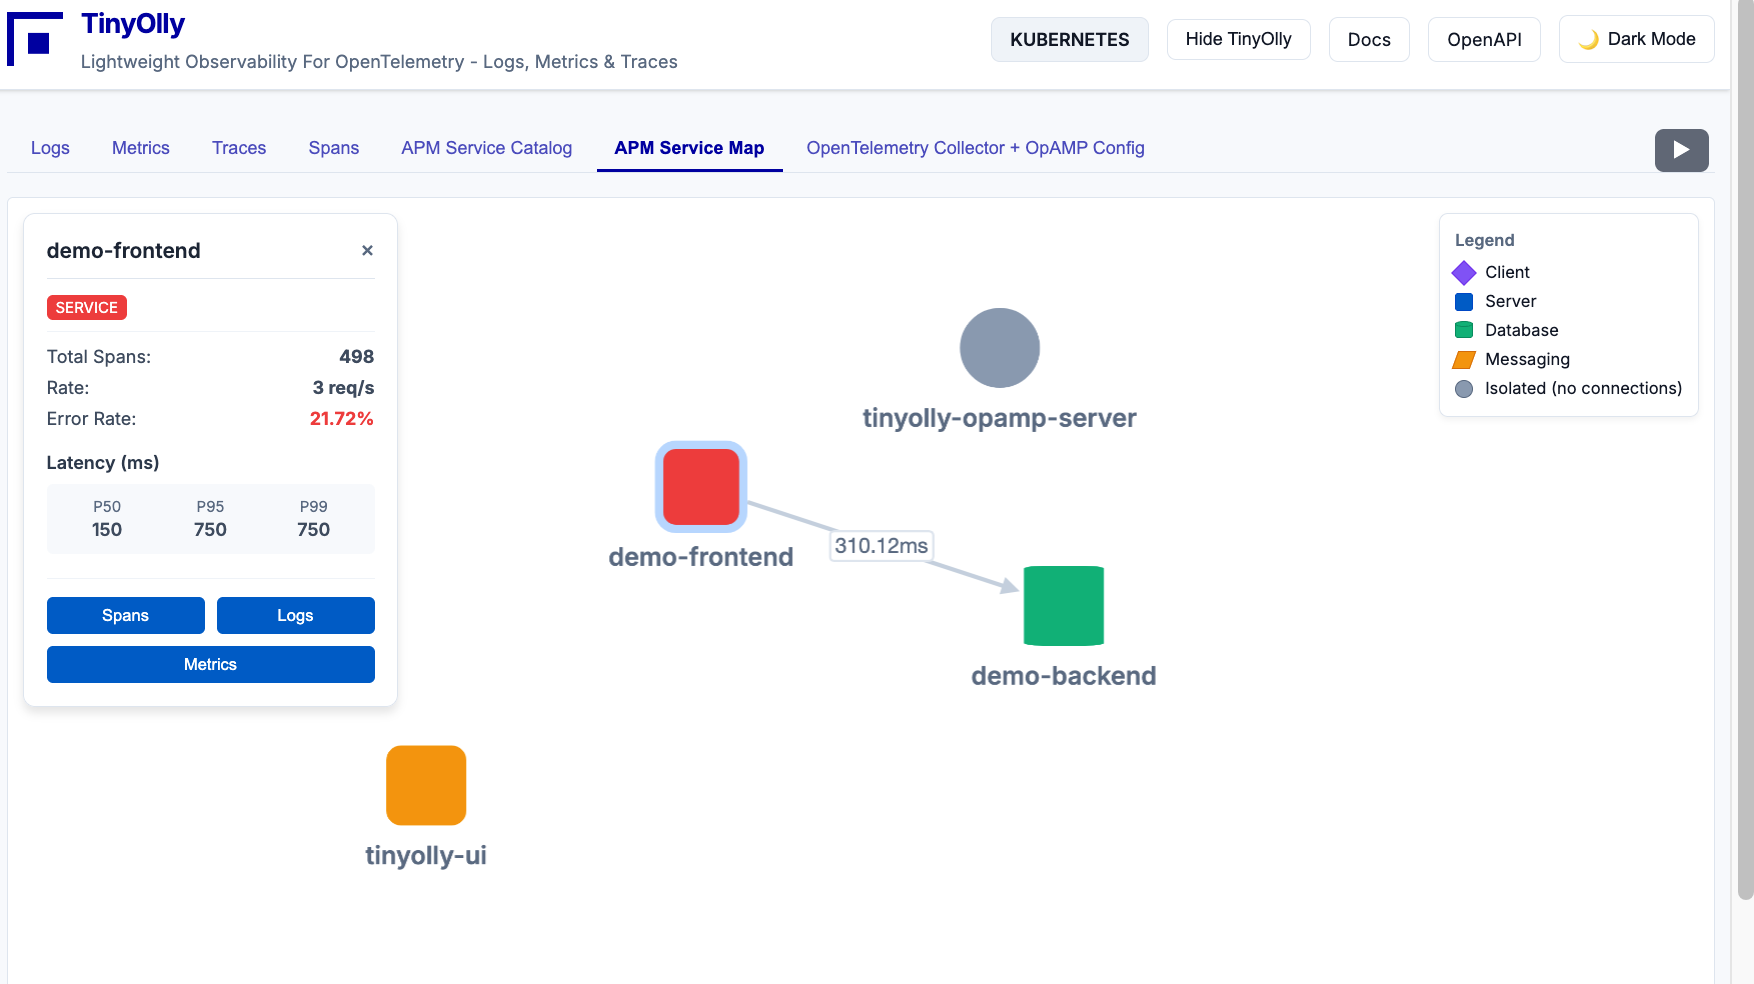This screenshot has height=984, width=1754.
Task: Switch to the Logs tab
Action: 50,148
